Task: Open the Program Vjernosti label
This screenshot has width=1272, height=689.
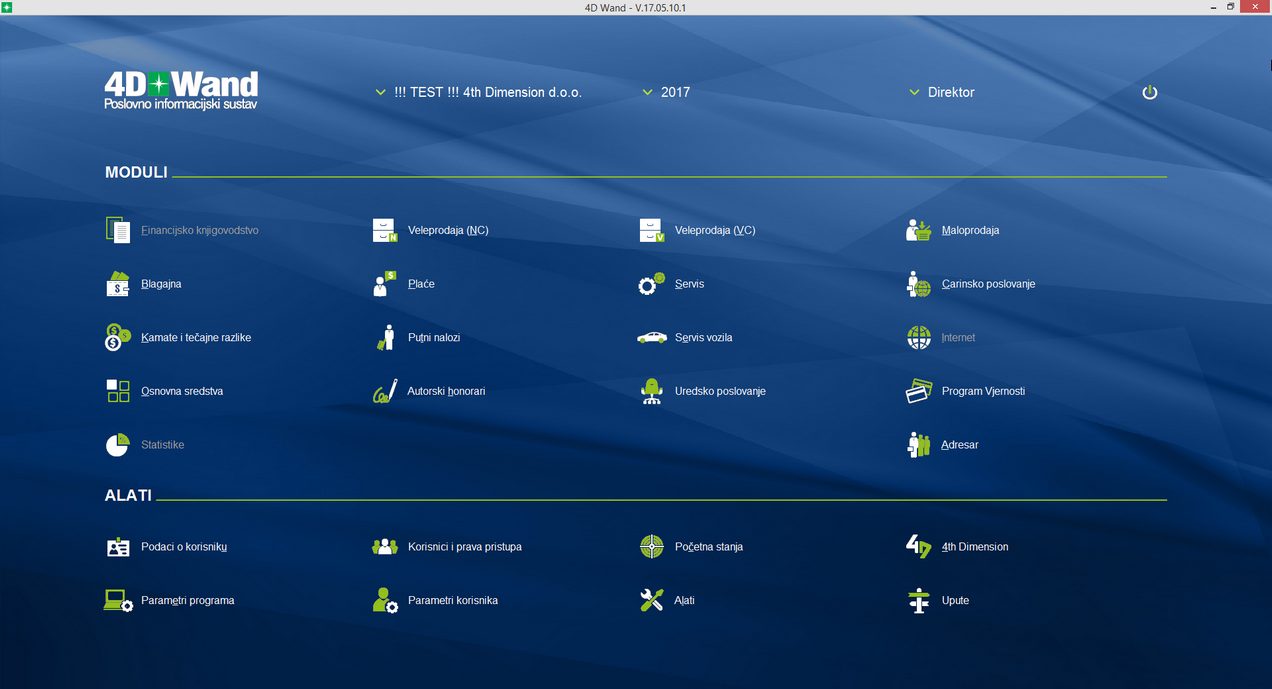Action: (x=983, y=391)
